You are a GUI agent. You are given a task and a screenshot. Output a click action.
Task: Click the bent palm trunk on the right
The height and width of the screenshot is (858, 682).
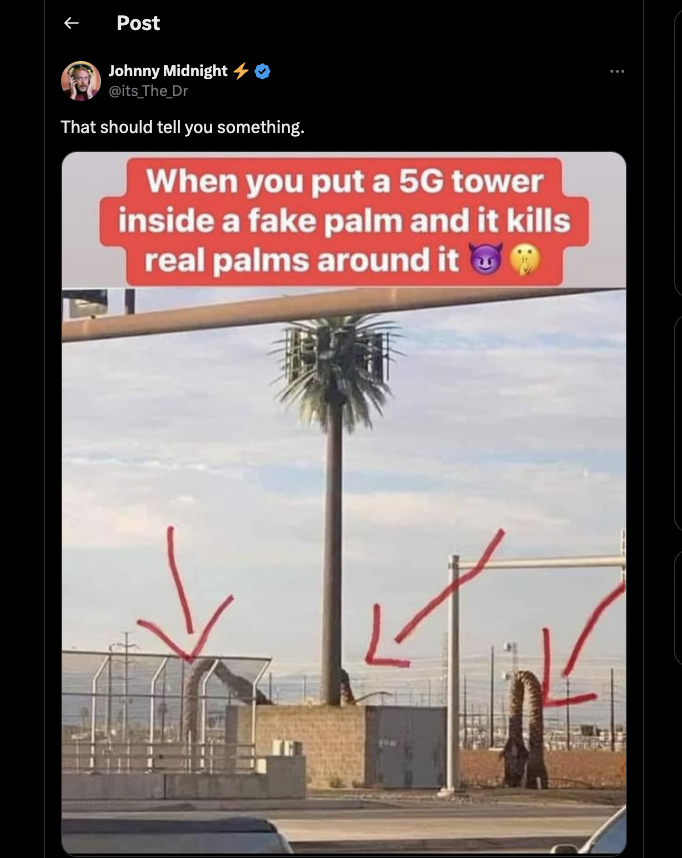[524, 728]
